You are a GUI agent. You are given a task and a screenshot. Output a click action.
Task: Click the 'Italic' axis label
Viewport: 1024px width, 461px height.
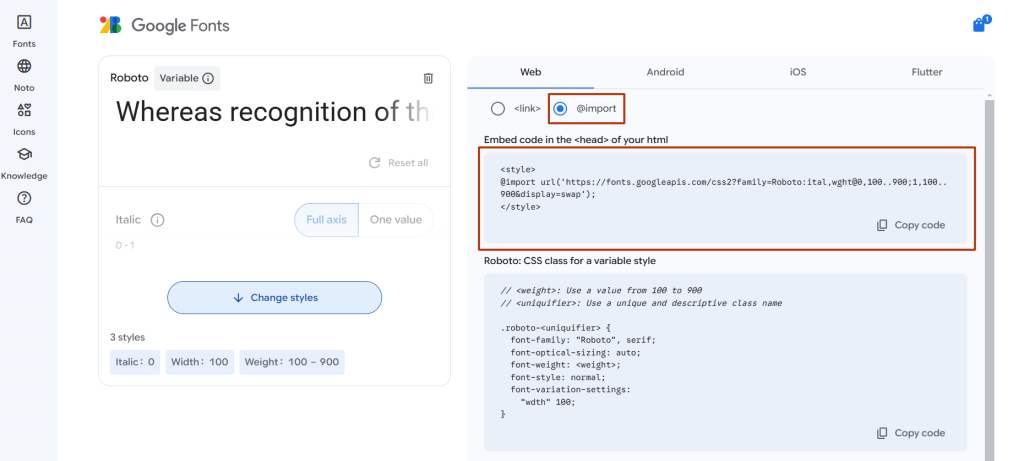128,219
